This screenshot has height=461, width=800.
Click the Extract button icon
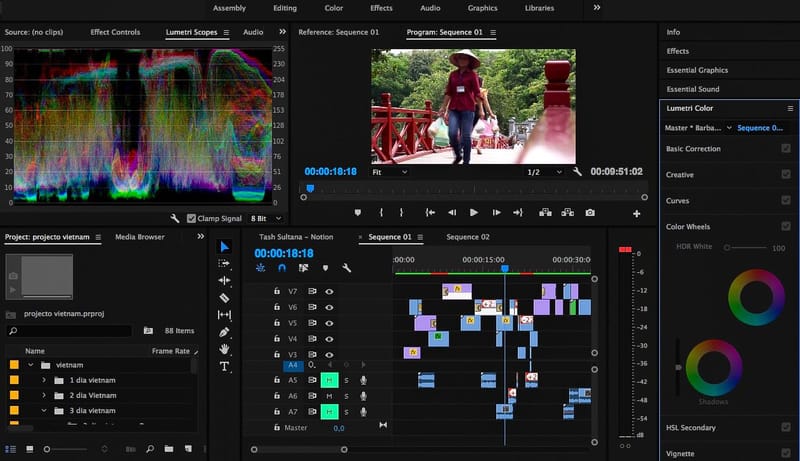click(567, 213)
